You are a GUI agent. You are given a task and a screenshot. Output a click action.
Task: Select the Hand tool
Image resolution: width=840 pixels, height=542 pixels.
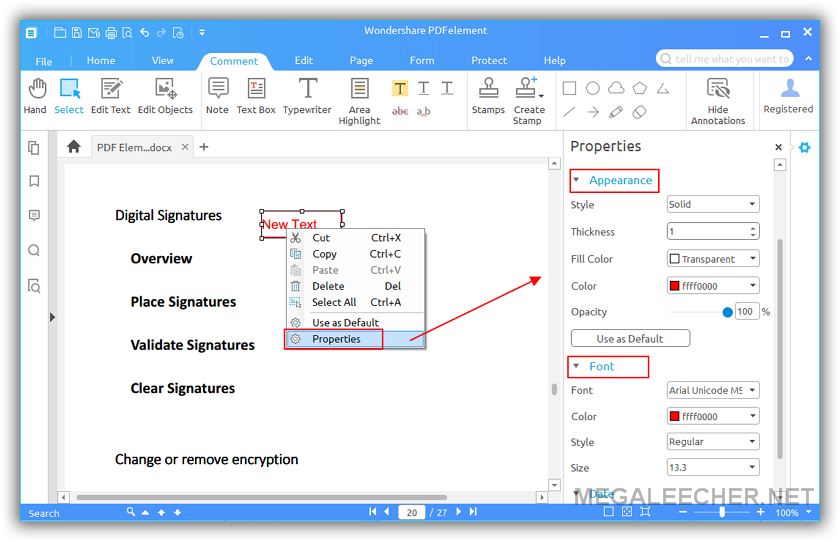pyautogui.click(x=35, y=96)
